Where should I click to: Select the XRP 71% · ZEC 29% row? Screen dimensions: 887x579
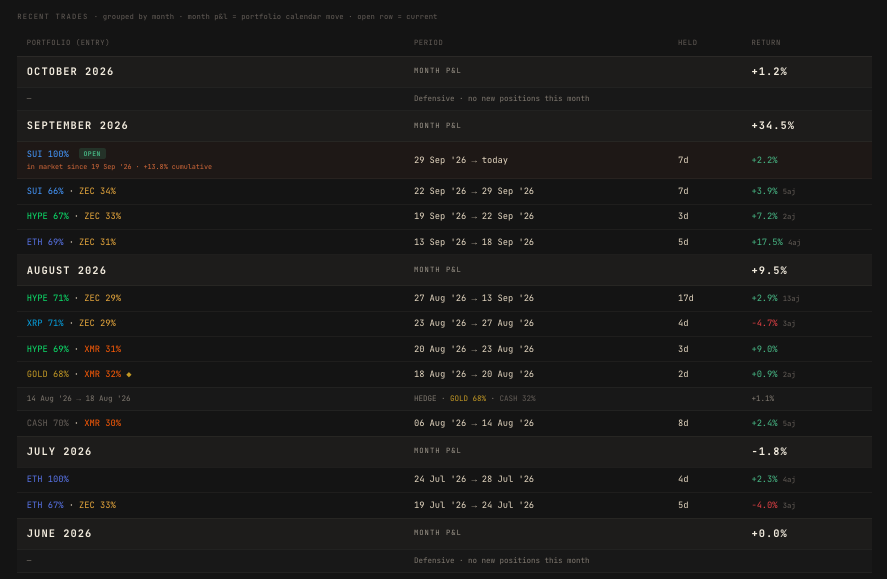click(444, 323)
